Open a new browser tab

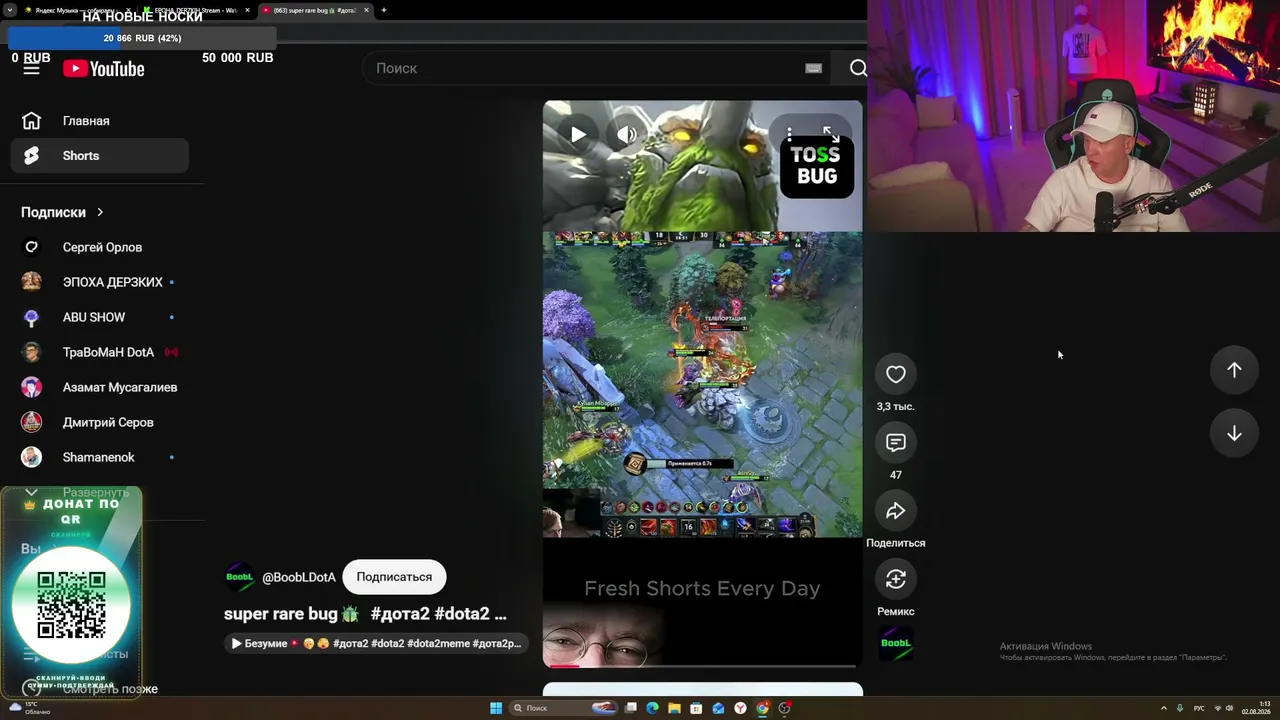[384, 10]
